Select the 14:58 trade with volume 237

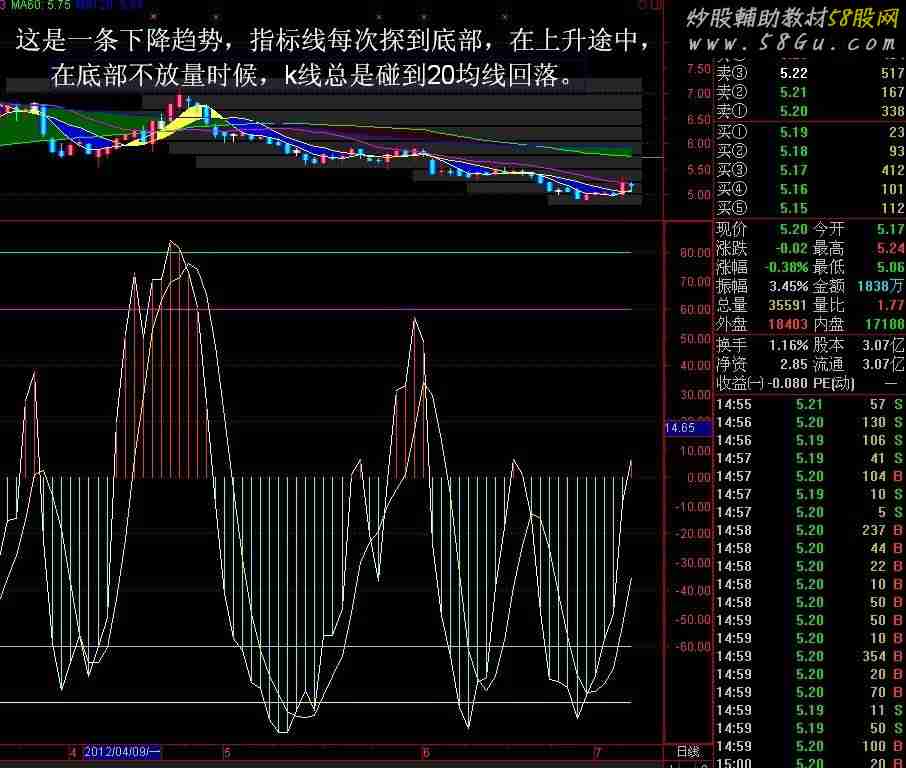[810, 530]
